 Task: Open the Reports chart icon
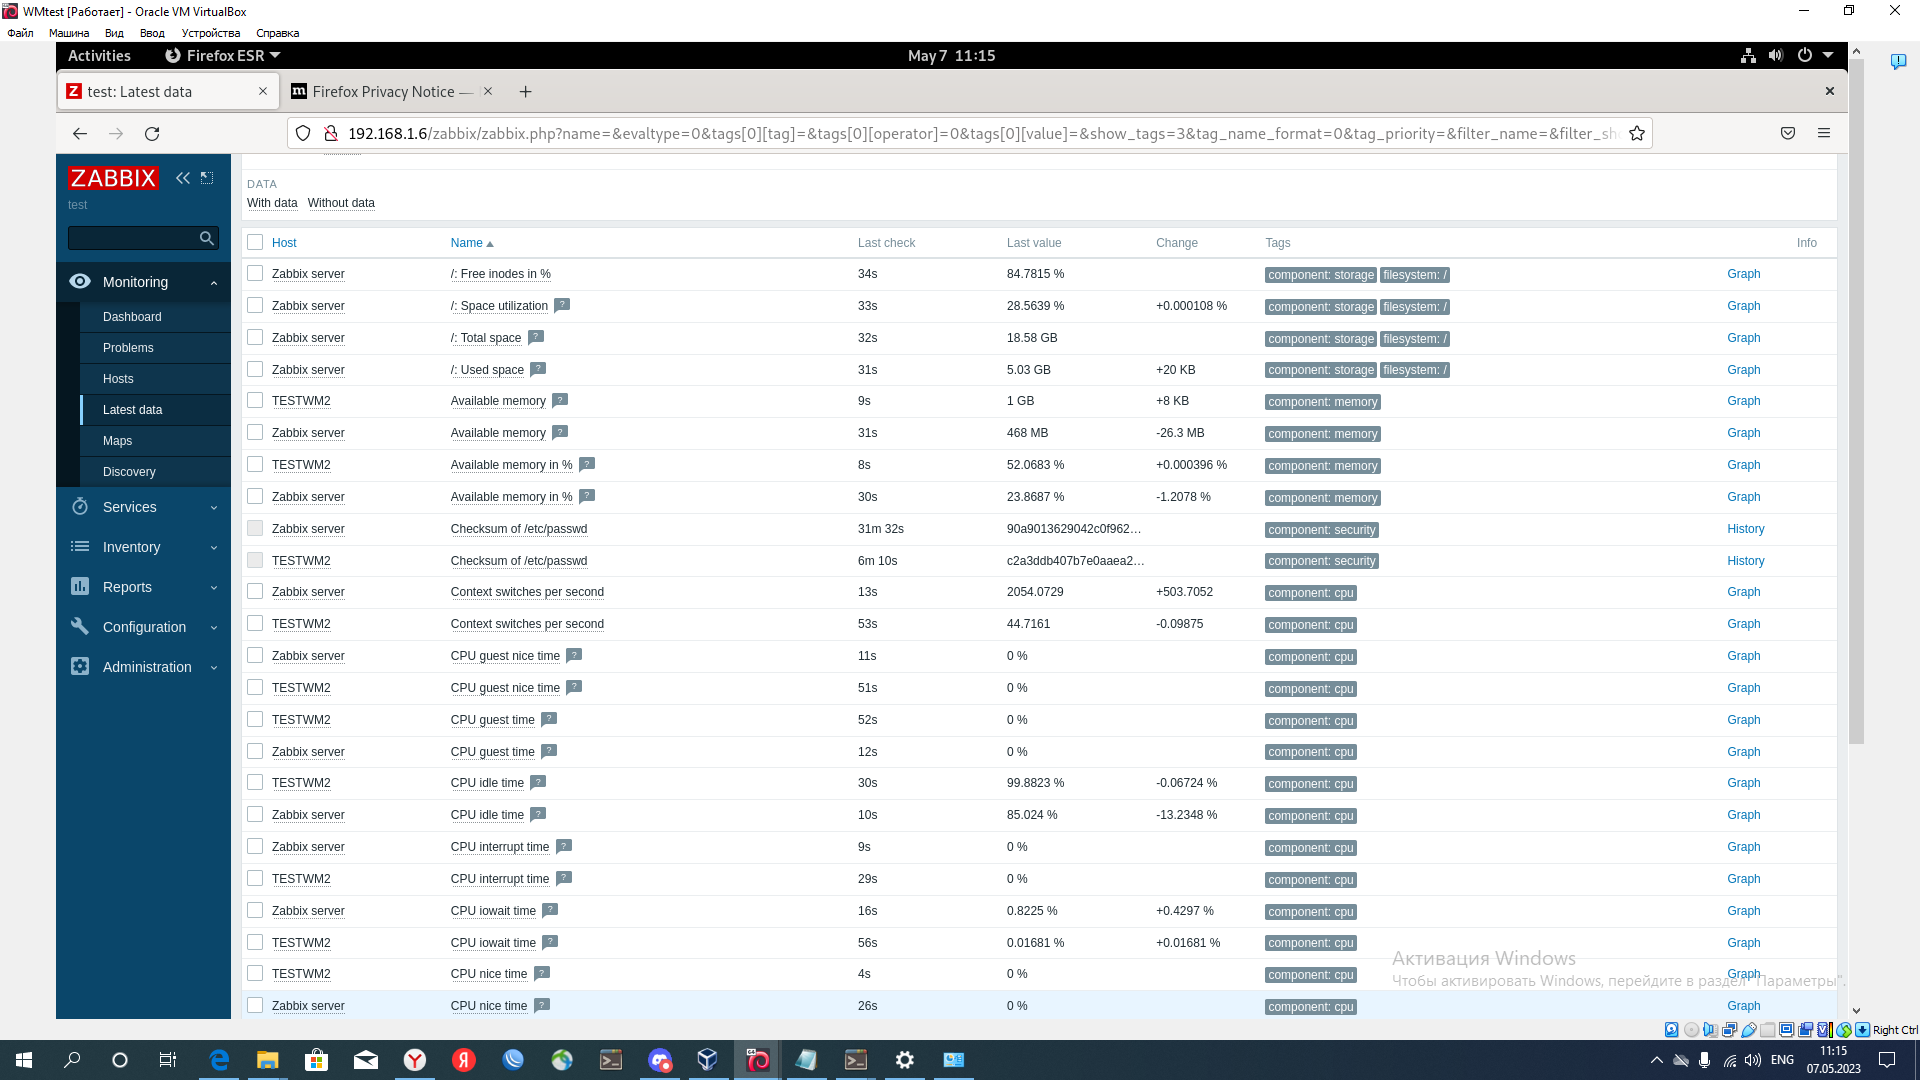coord(80,587)
